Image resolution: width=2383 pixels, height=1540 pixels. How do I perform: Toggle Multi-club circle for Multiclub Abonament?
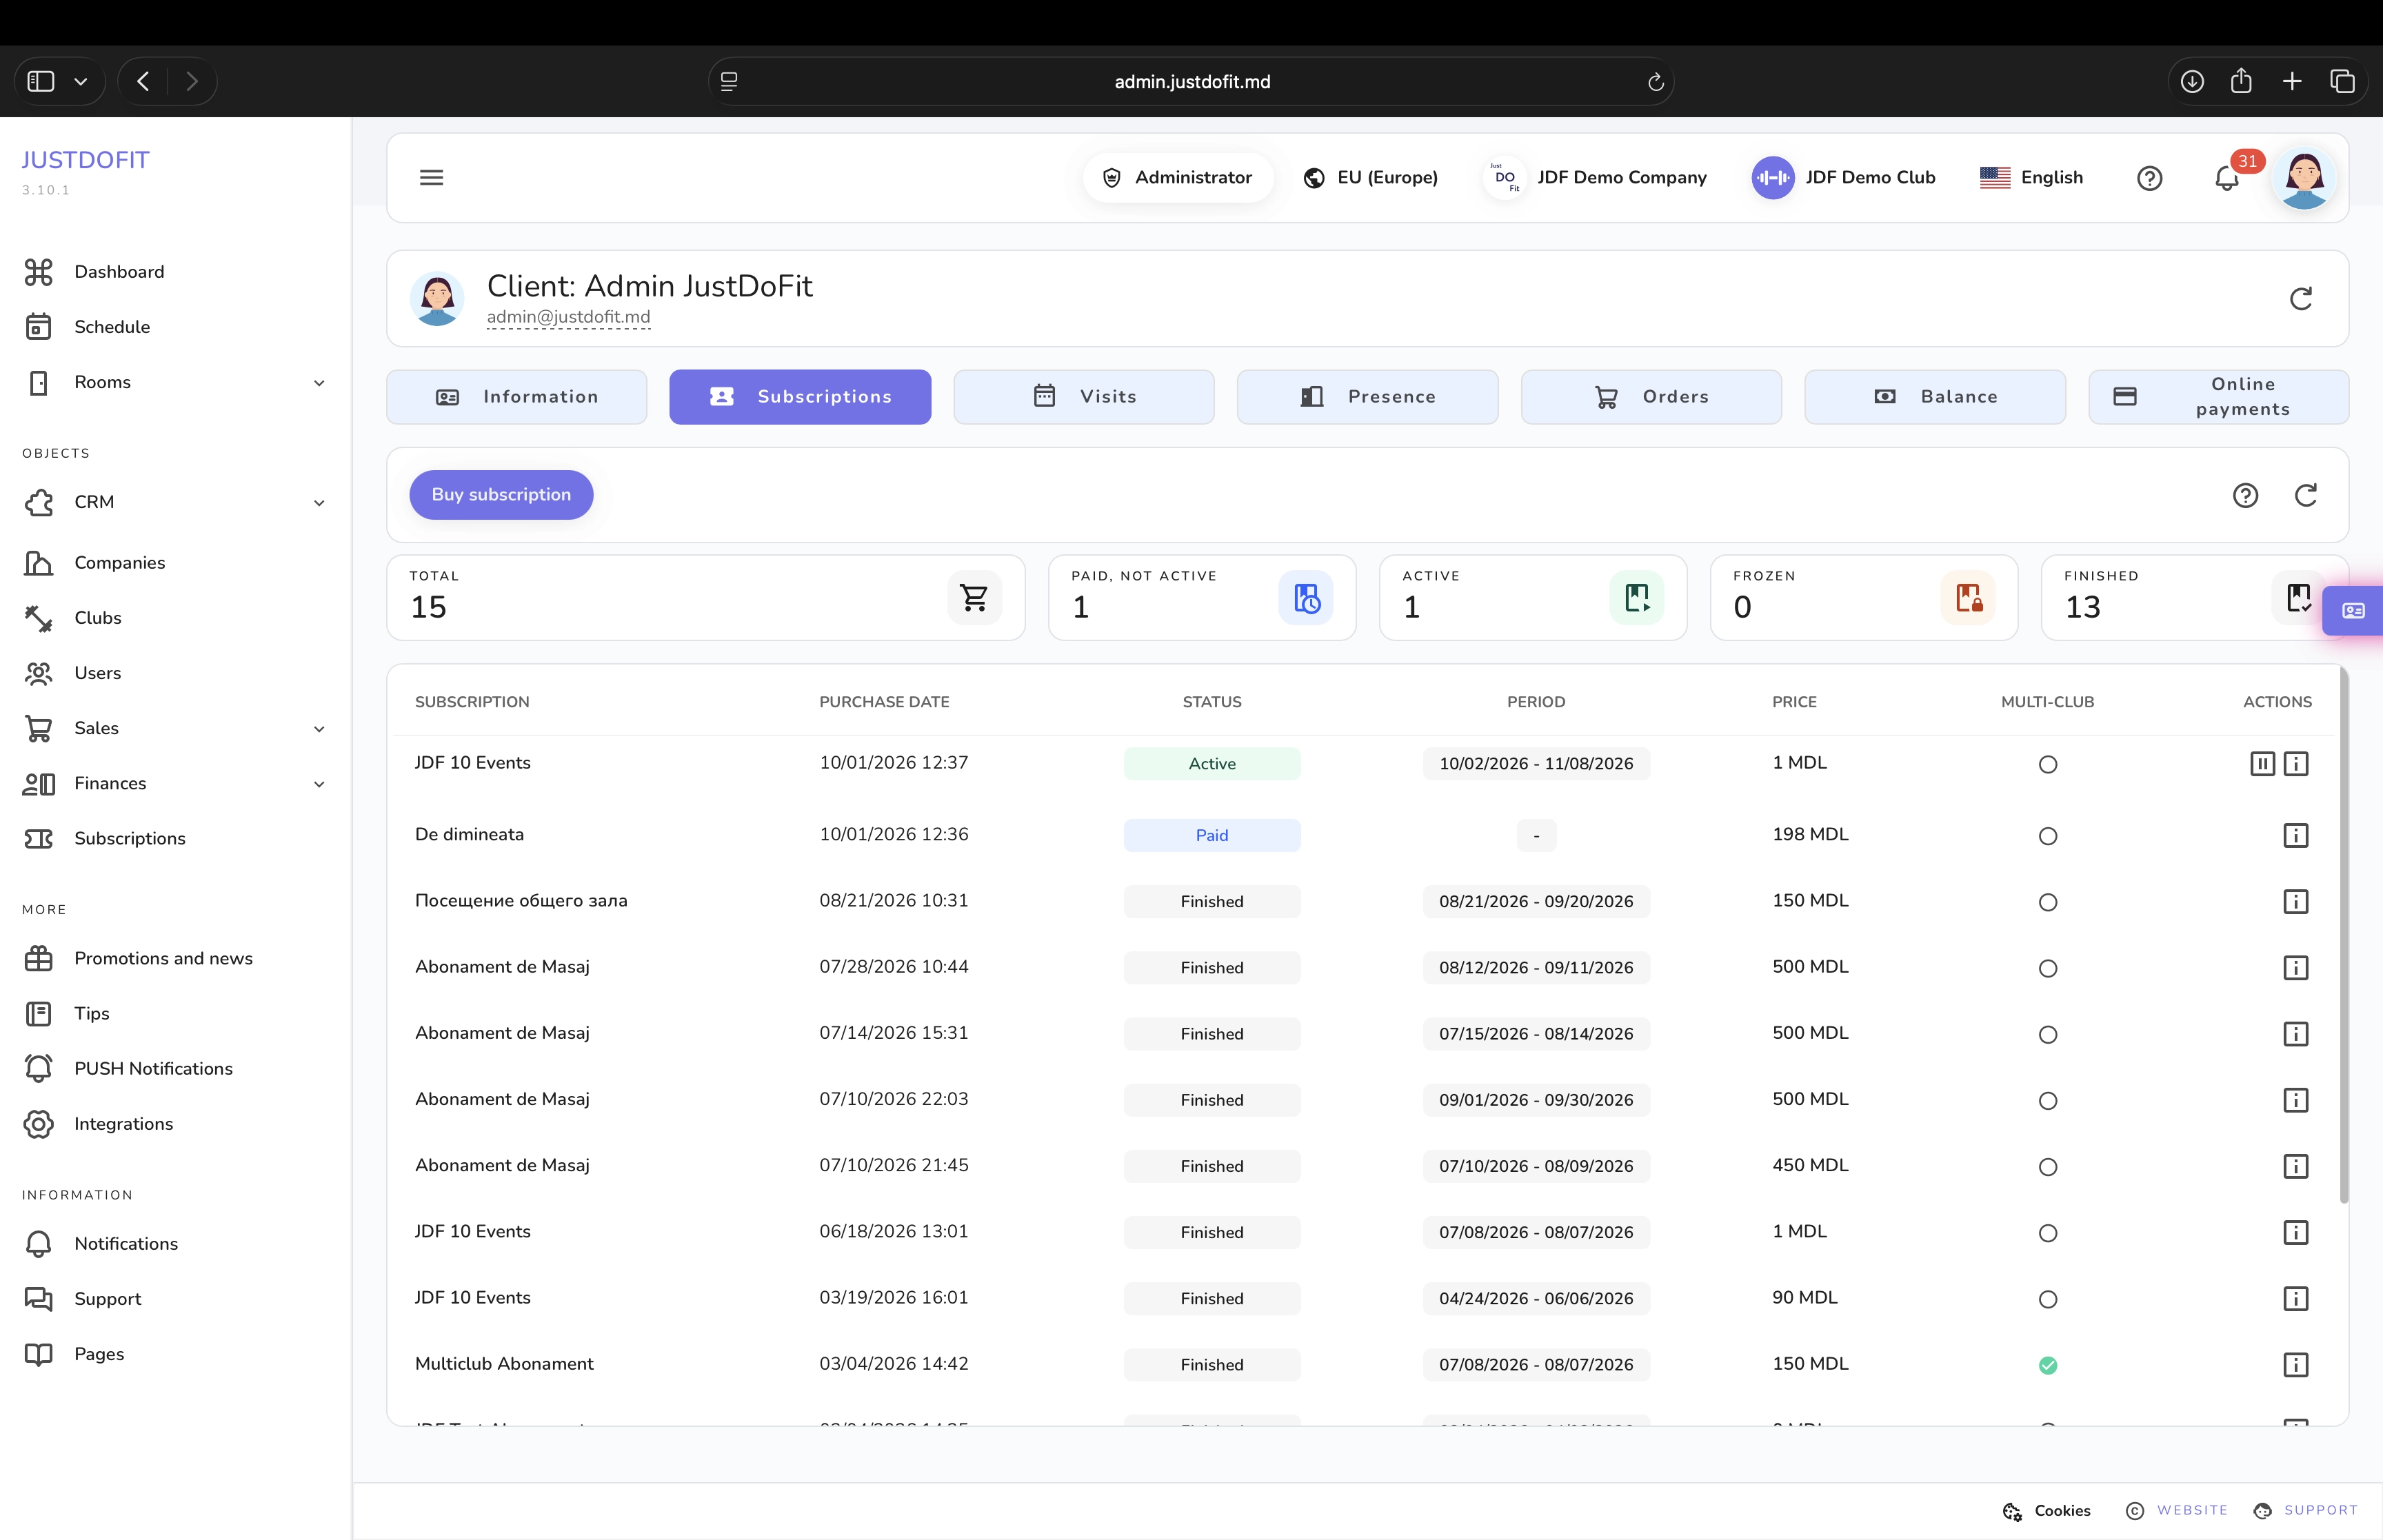coord(2047,1365)
